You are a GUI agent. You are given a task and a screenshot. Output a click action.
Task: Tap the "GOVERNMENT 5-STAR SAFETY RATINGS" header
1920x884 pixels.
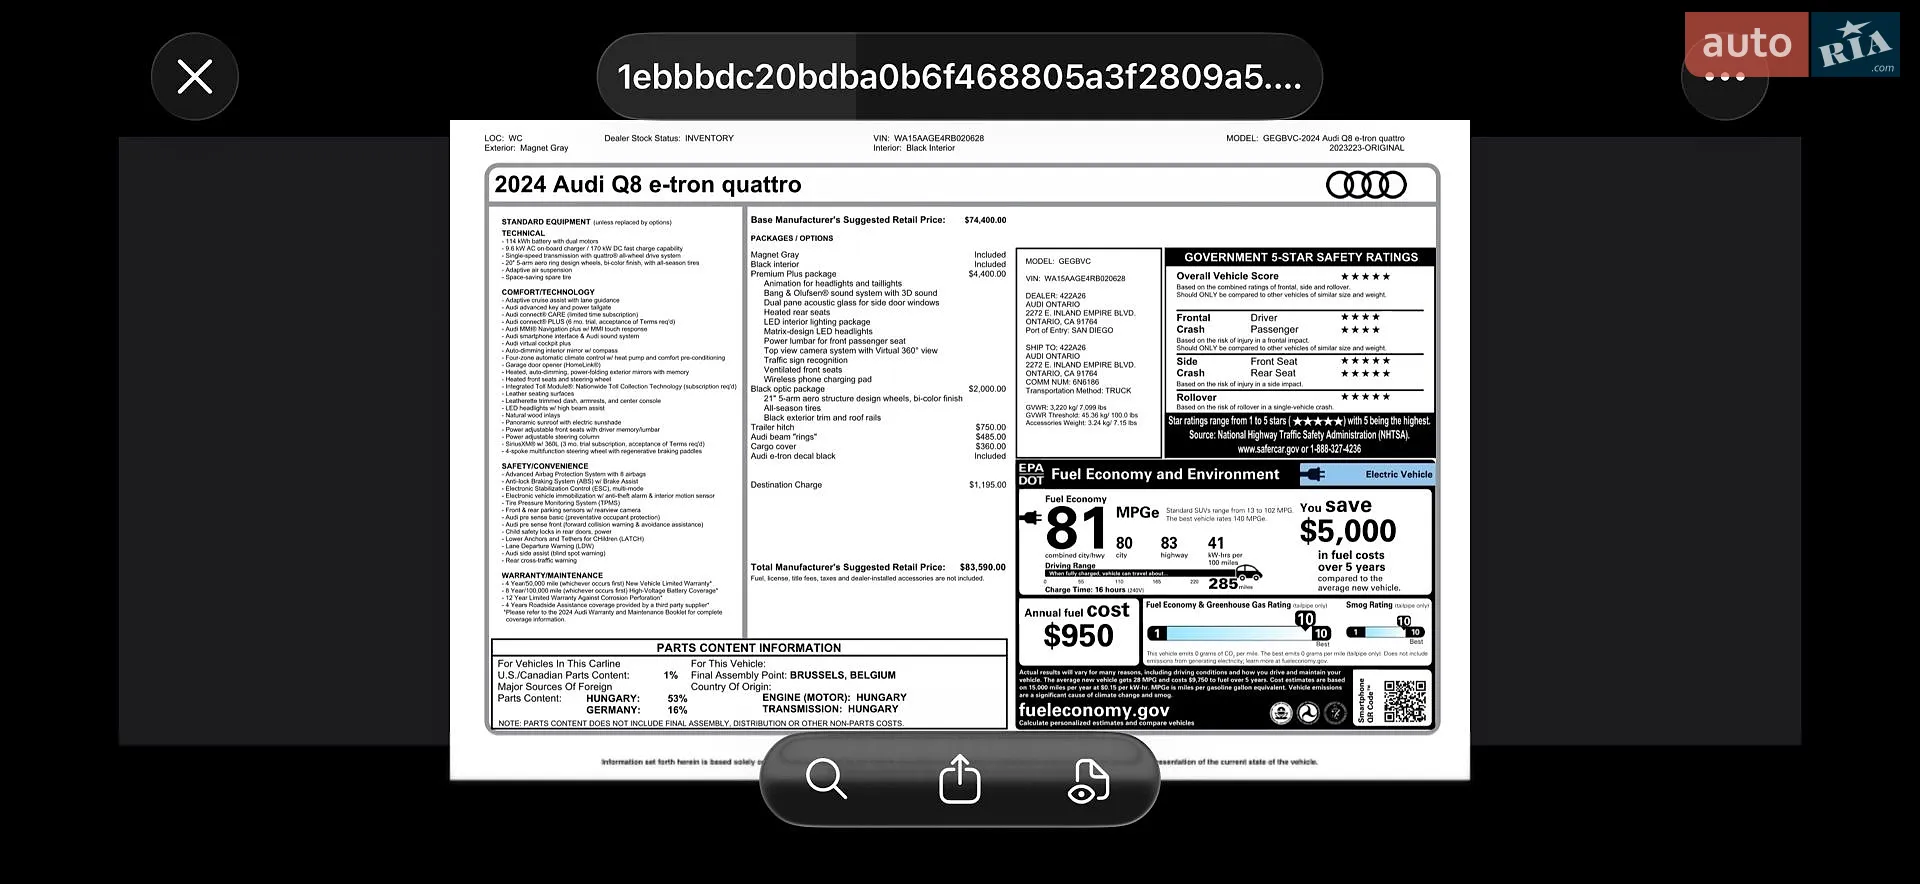click(1301, 257)
